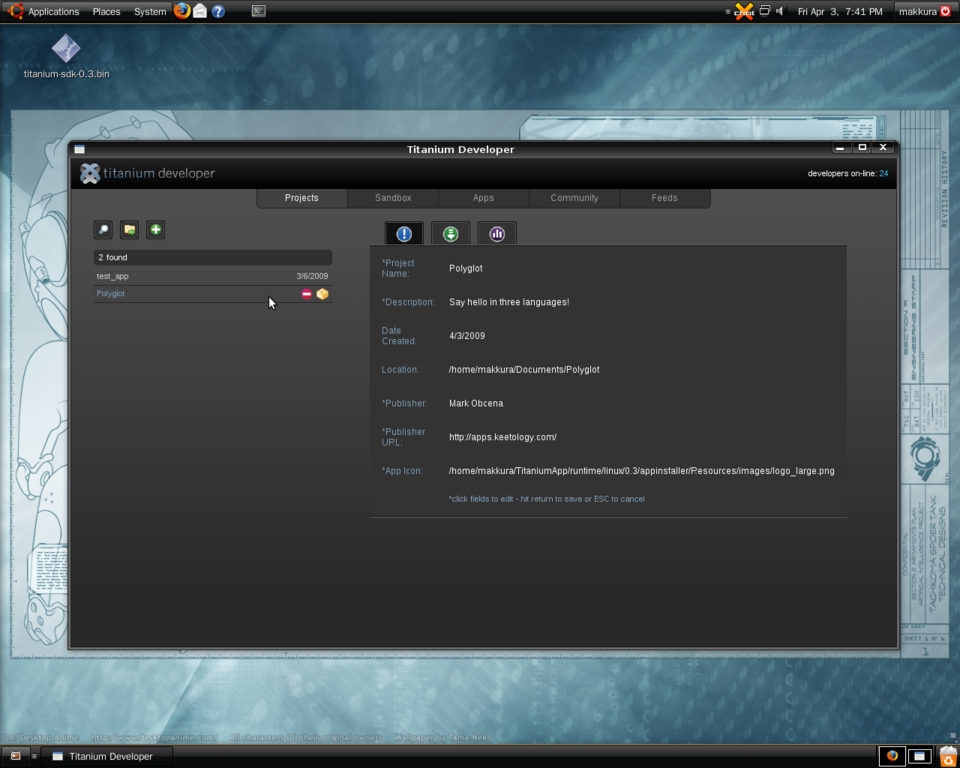
Task: Create a new project with the plus icon
Action: coord(155,229)
